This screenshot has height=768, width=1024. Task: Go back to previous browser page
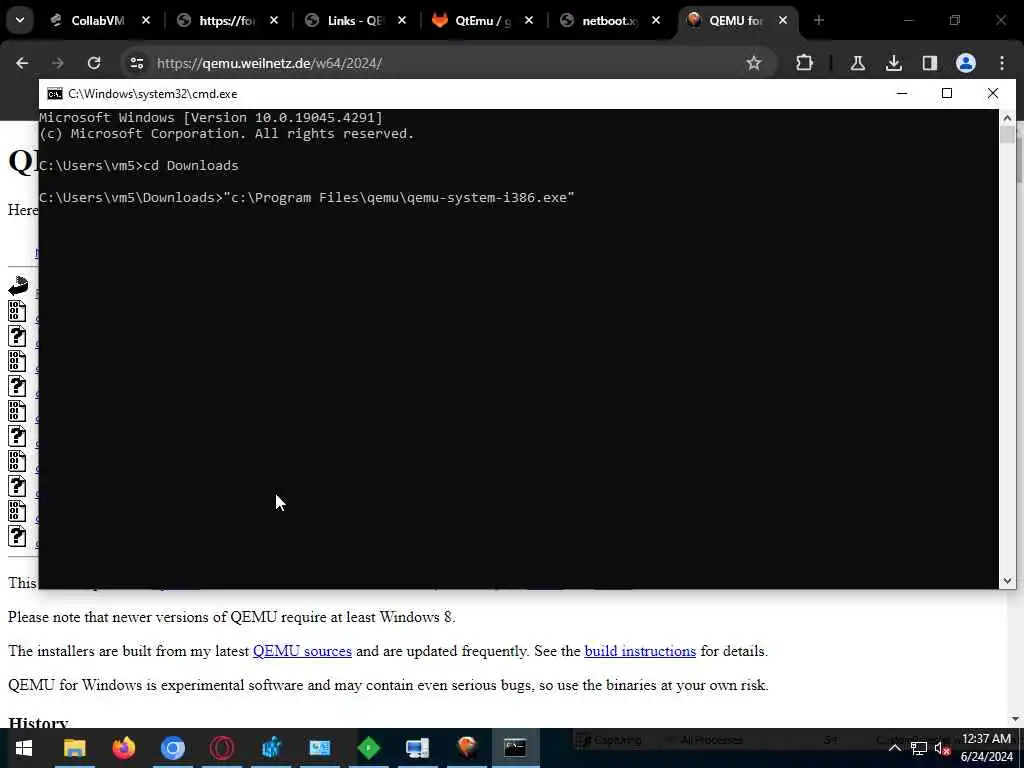(x=22, y=63)
